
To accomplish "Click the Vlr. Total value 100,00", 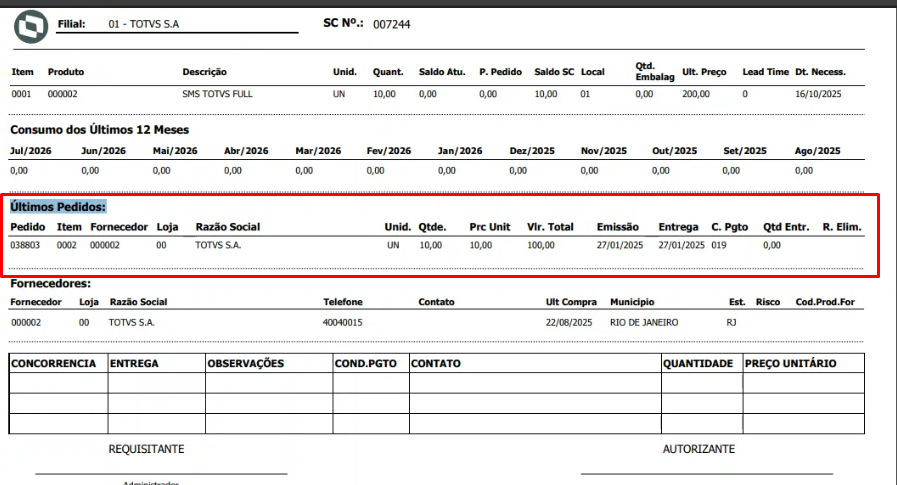I will coord(541,245).
